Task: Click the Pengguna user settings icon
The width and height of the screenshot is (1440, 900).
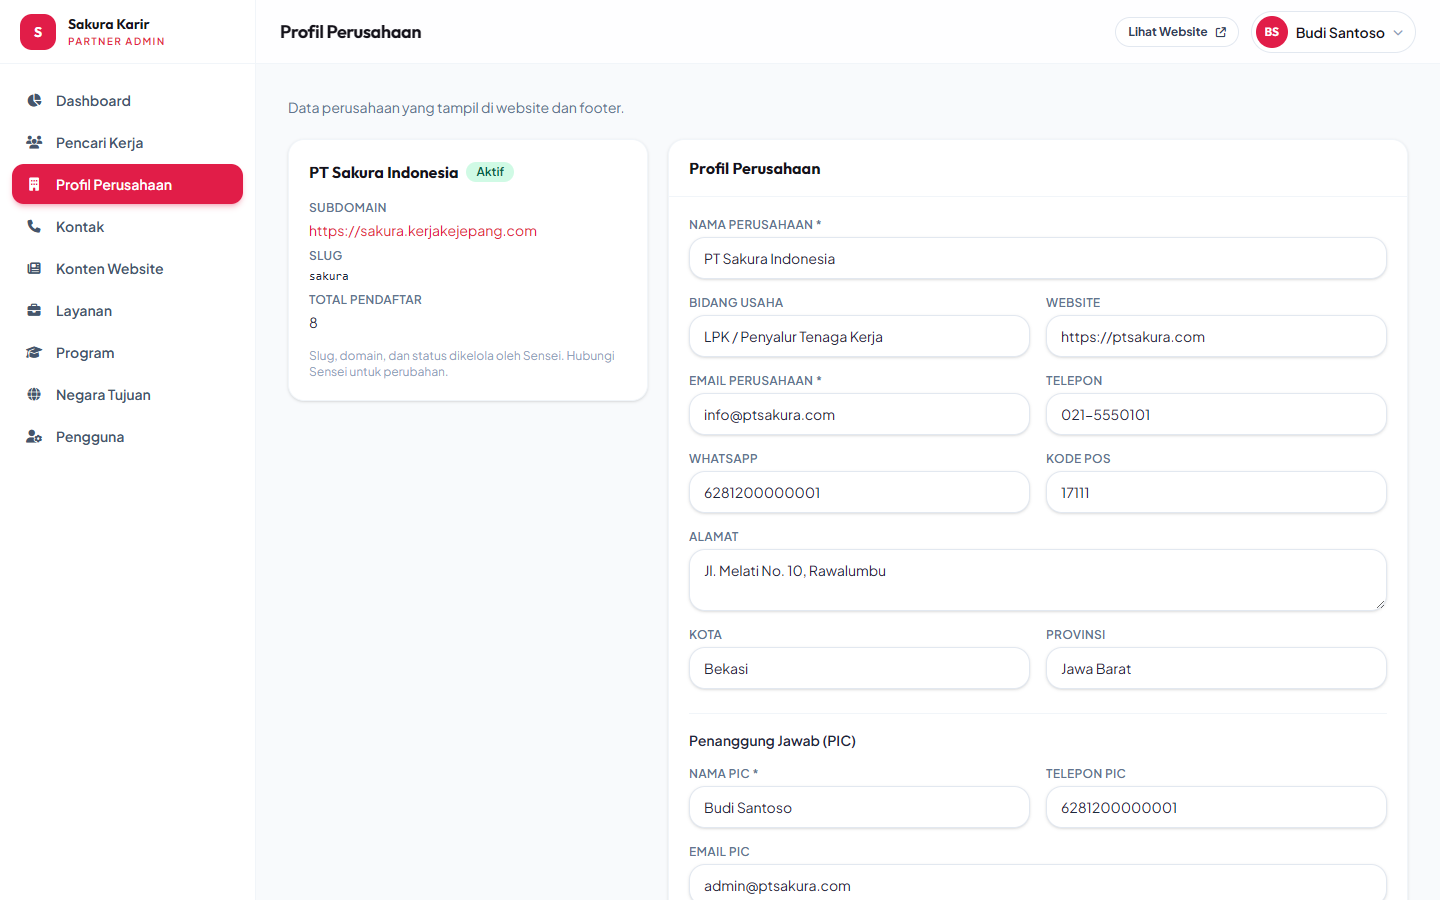Action: [x=34, y=437]
